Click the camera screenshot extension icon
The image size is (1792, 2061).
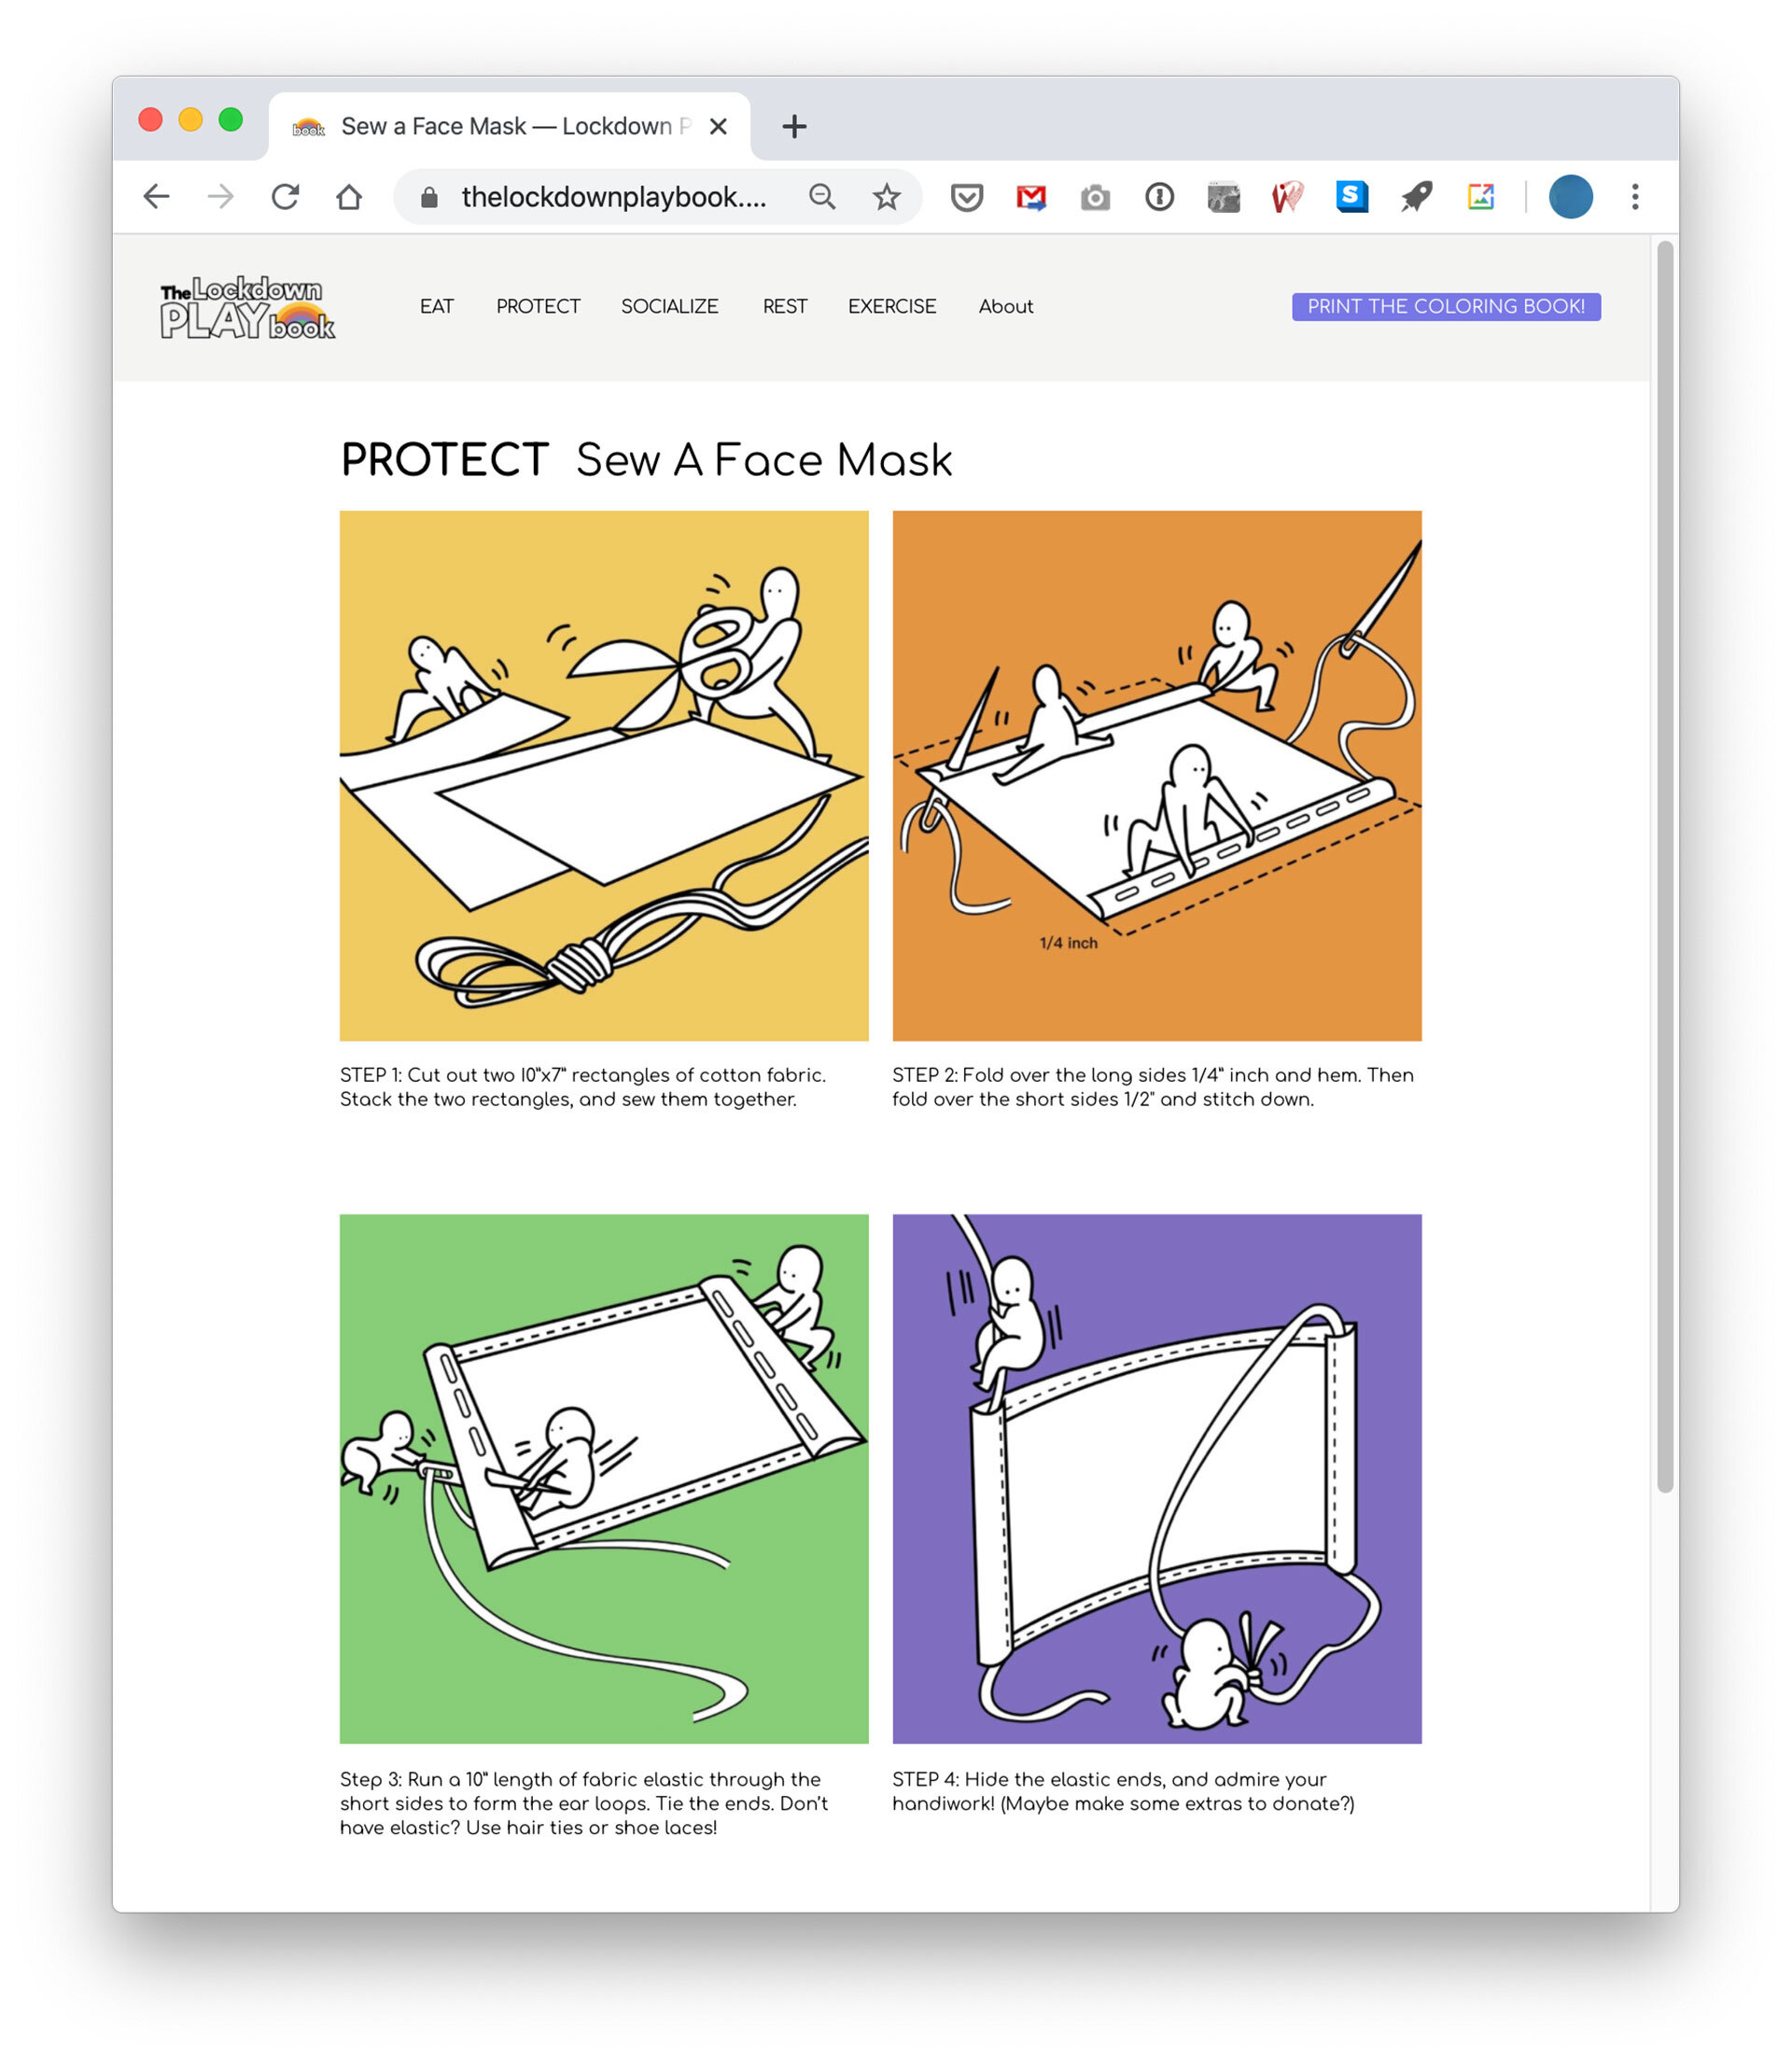1095,197
